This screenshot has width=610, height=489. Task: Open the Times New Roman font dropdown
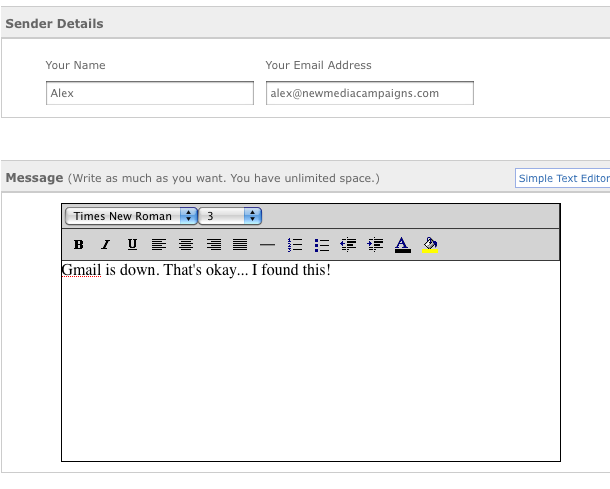[131, 216]
